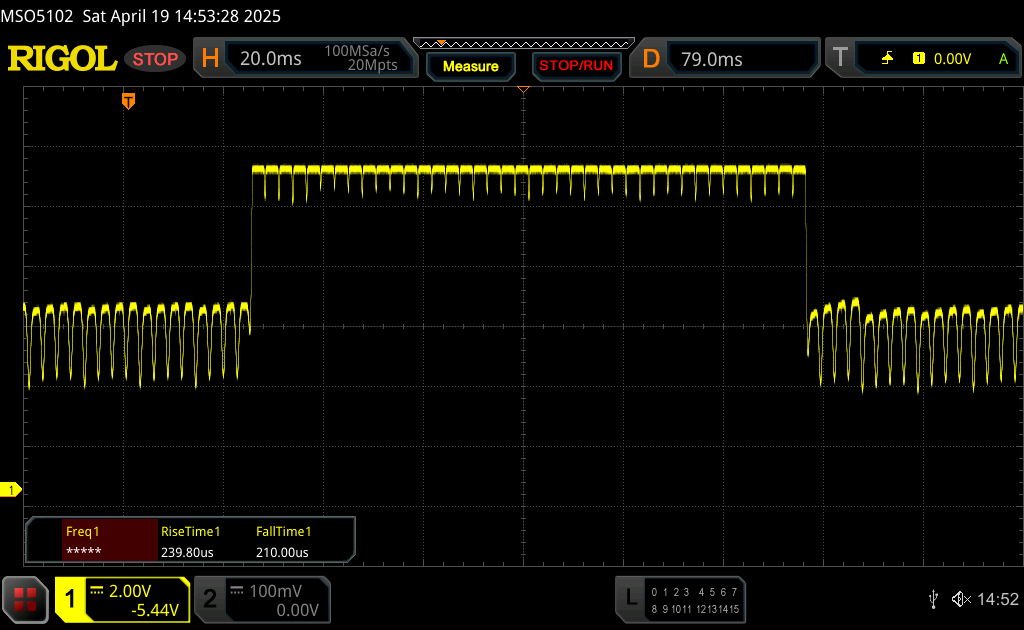Click the waveform memory position bar
This screenshot has width=1024, height=630.
(523, 43)
